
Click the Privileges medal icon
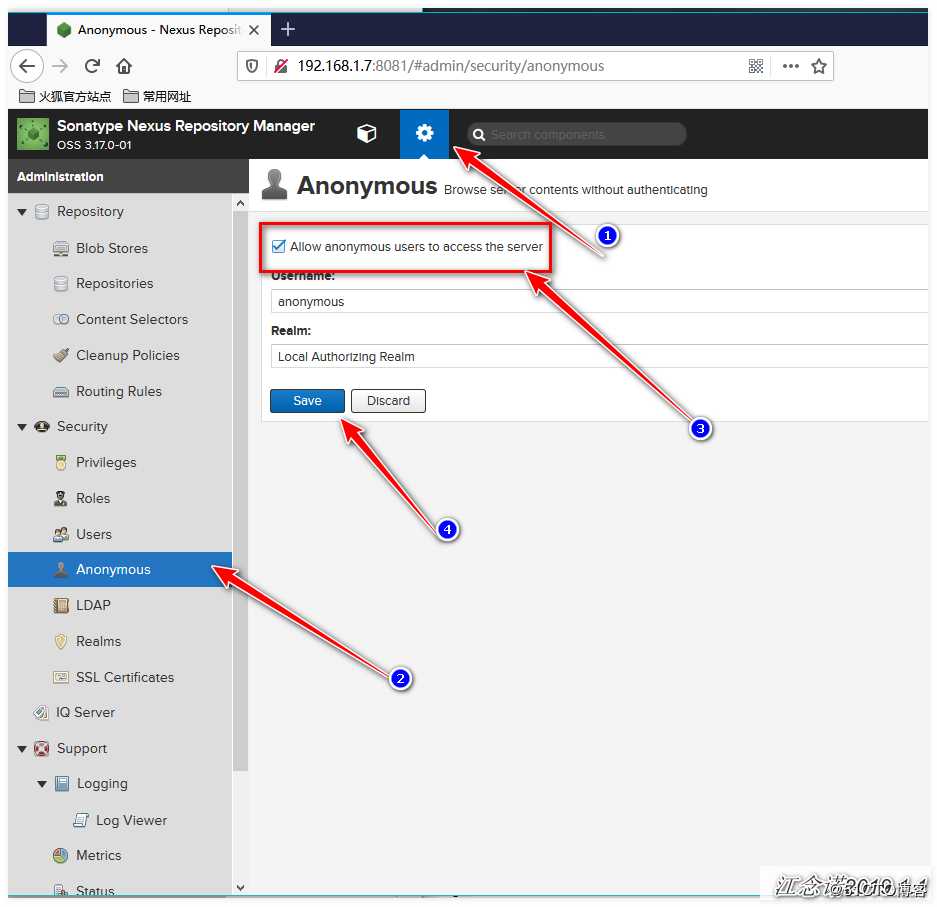pos(60,463)
